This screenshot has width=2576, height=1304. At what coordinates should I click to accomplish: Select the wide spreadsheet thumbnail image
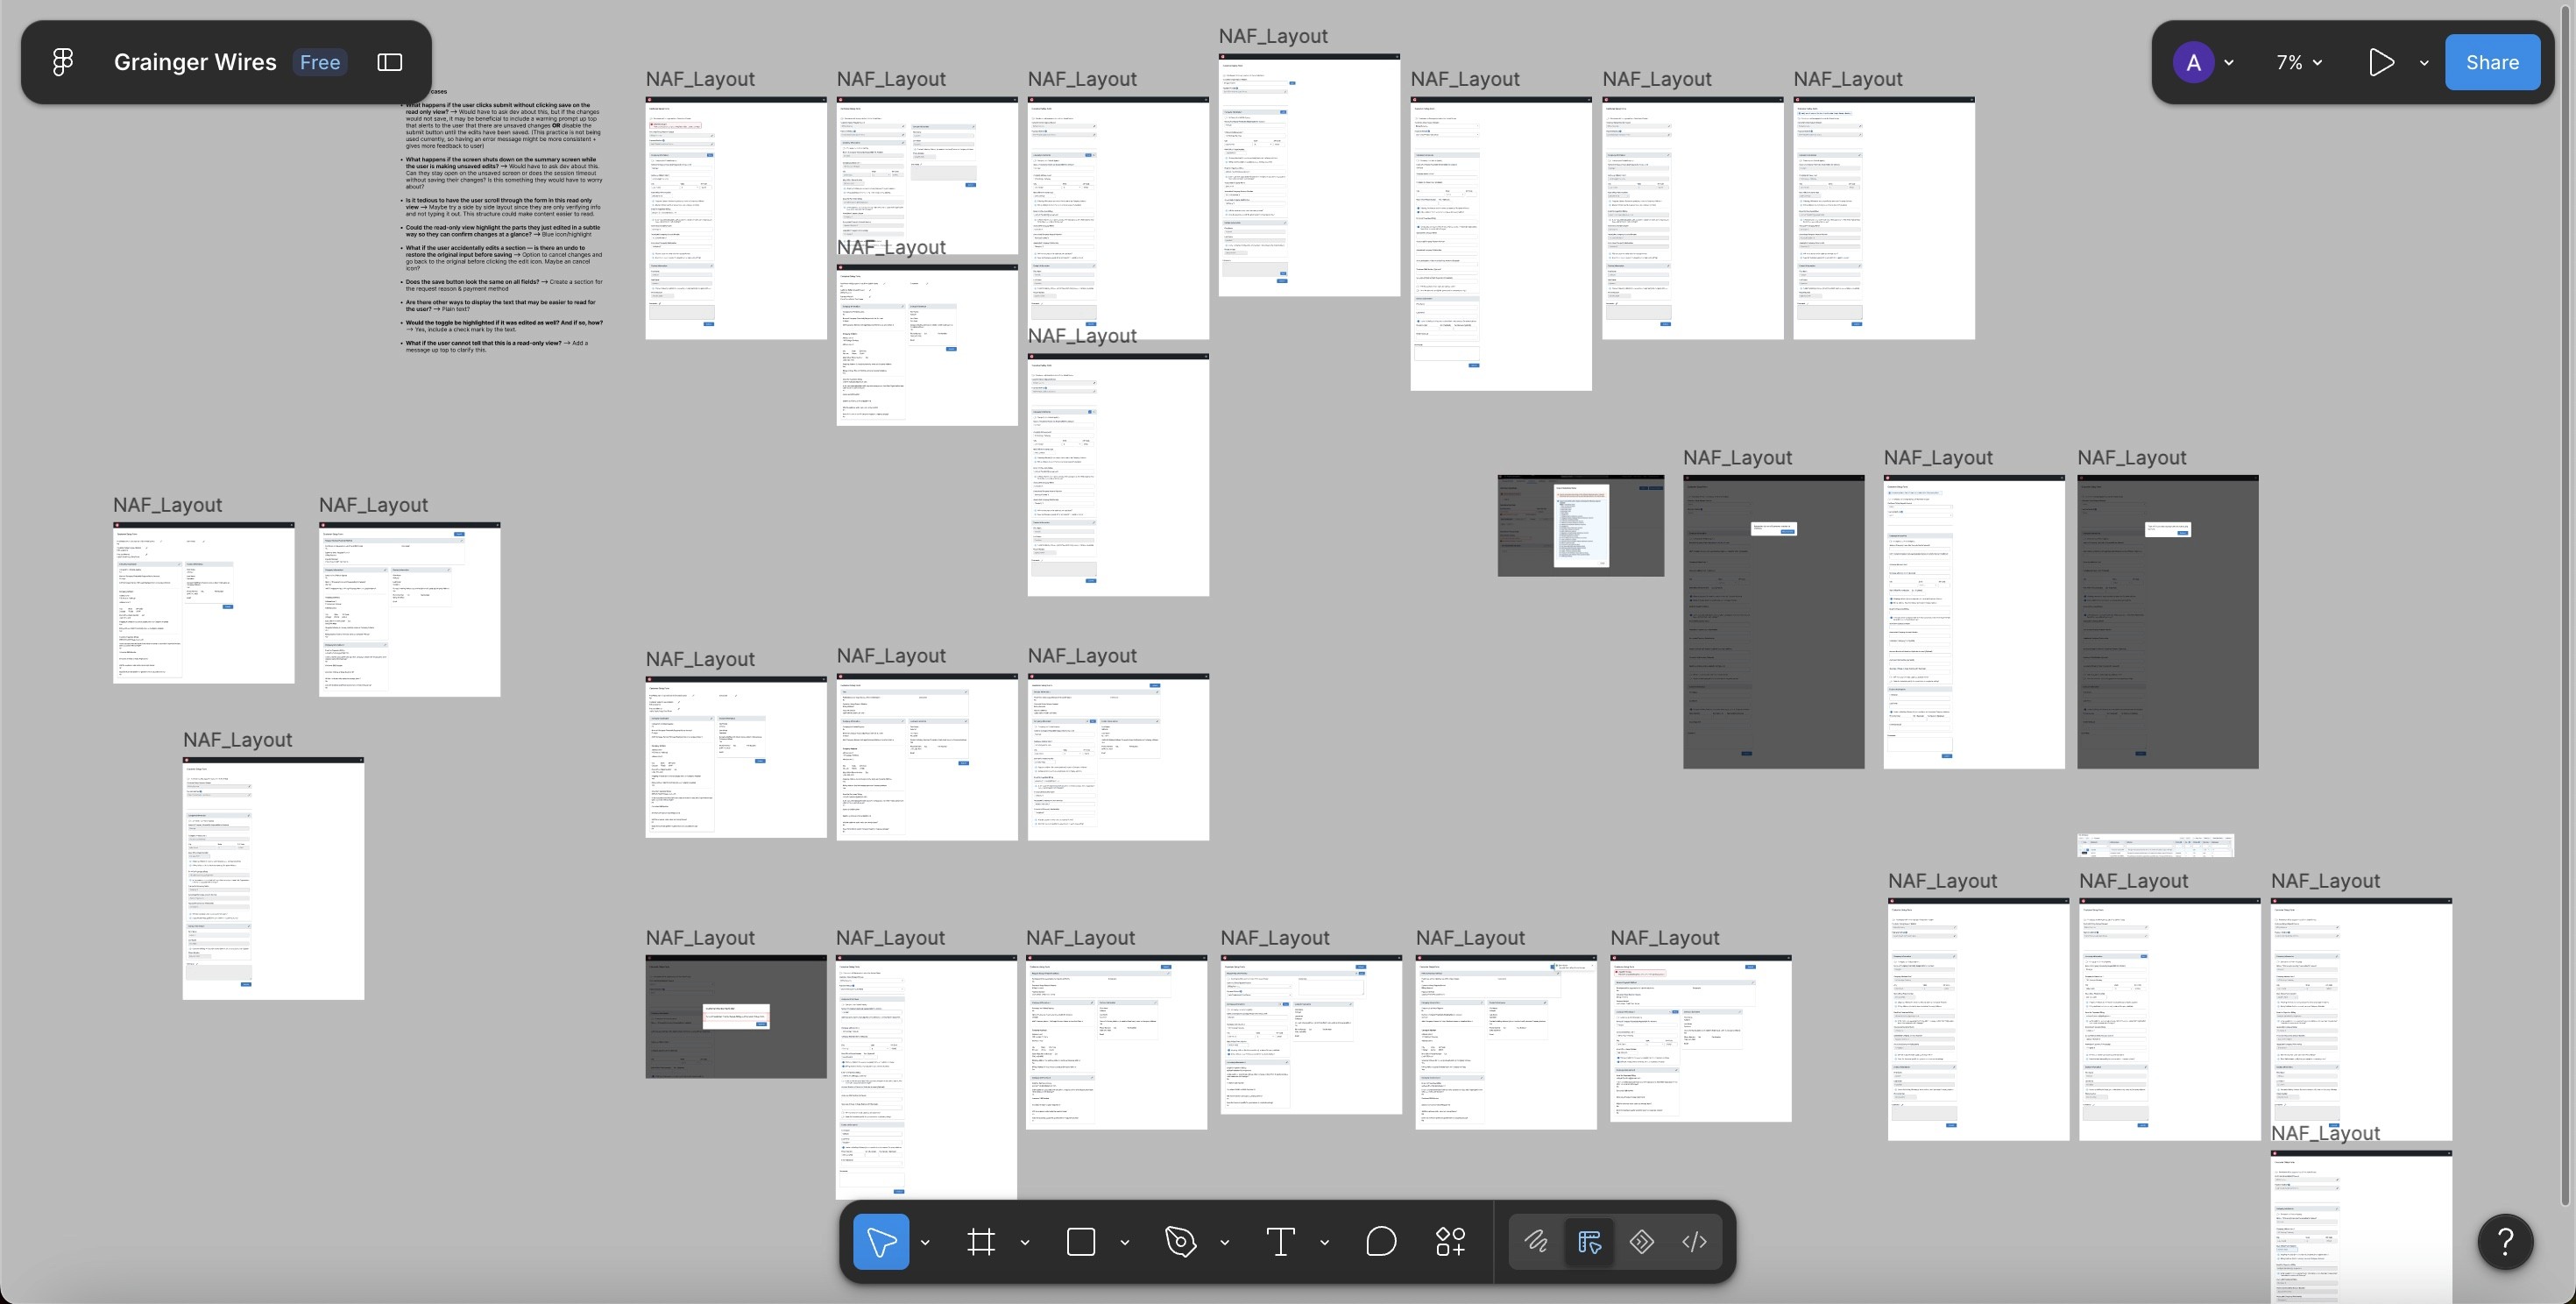tap(2155, 845)
